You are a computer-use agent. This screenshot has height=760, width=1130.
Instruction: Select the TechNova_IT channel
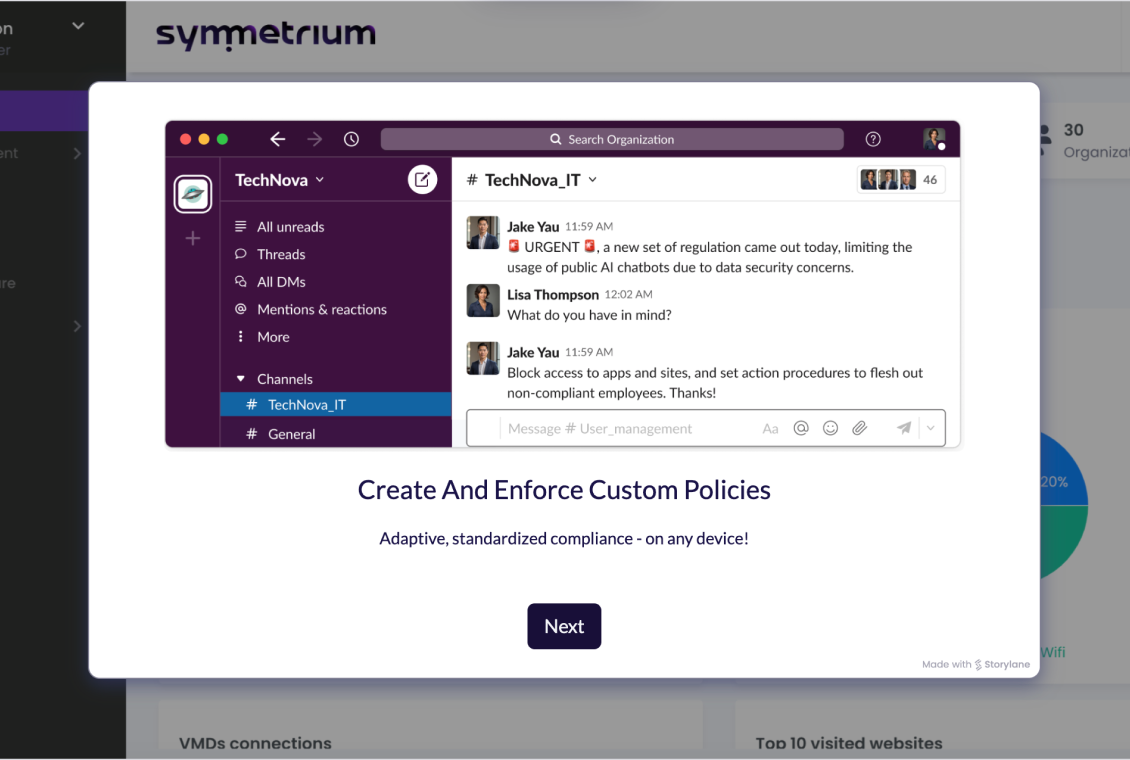coord(336,404)
